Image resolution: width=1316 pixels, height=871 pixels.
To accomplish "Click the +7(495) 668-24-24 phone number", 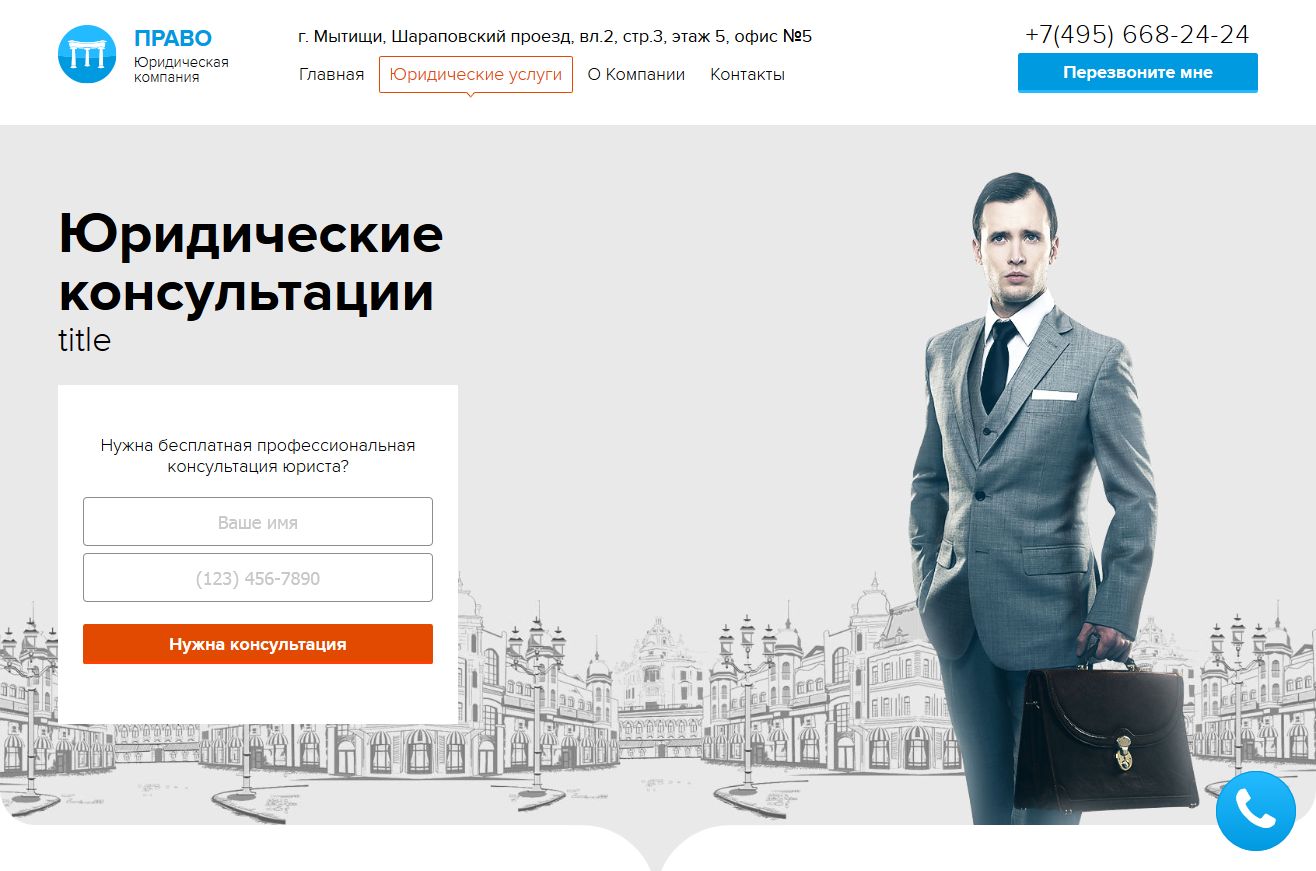I will pos(1137,35).
